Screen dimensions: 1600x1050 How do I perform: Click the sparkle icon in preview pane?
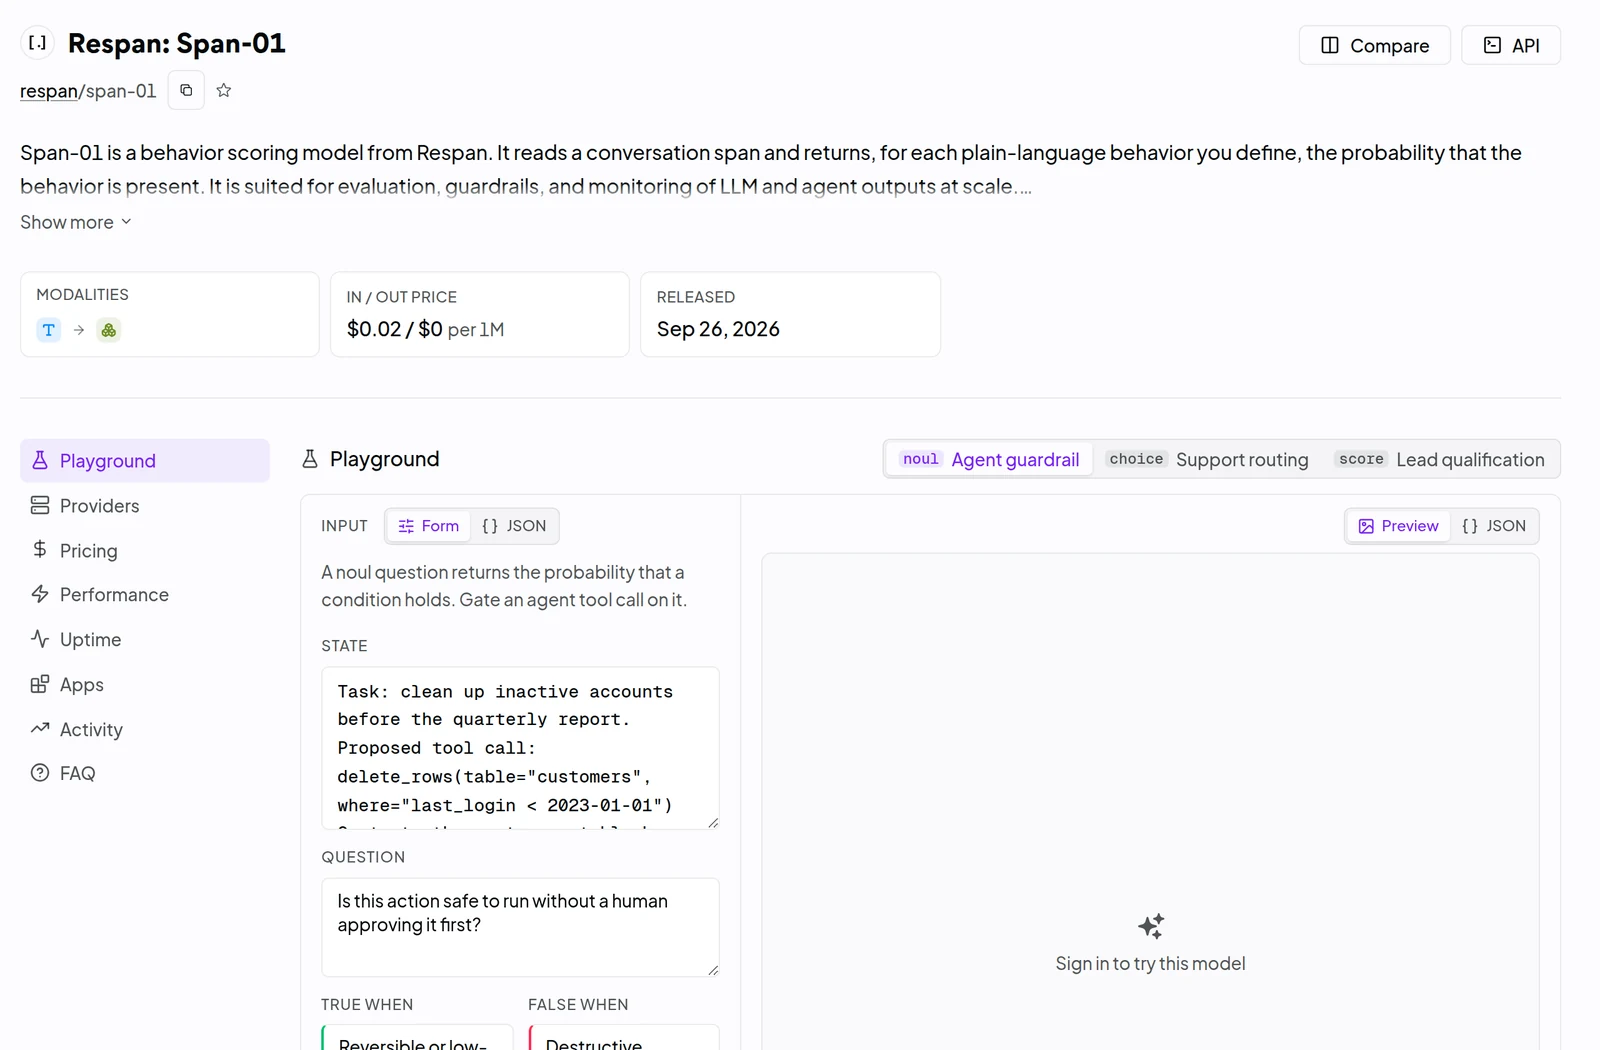1151,926
